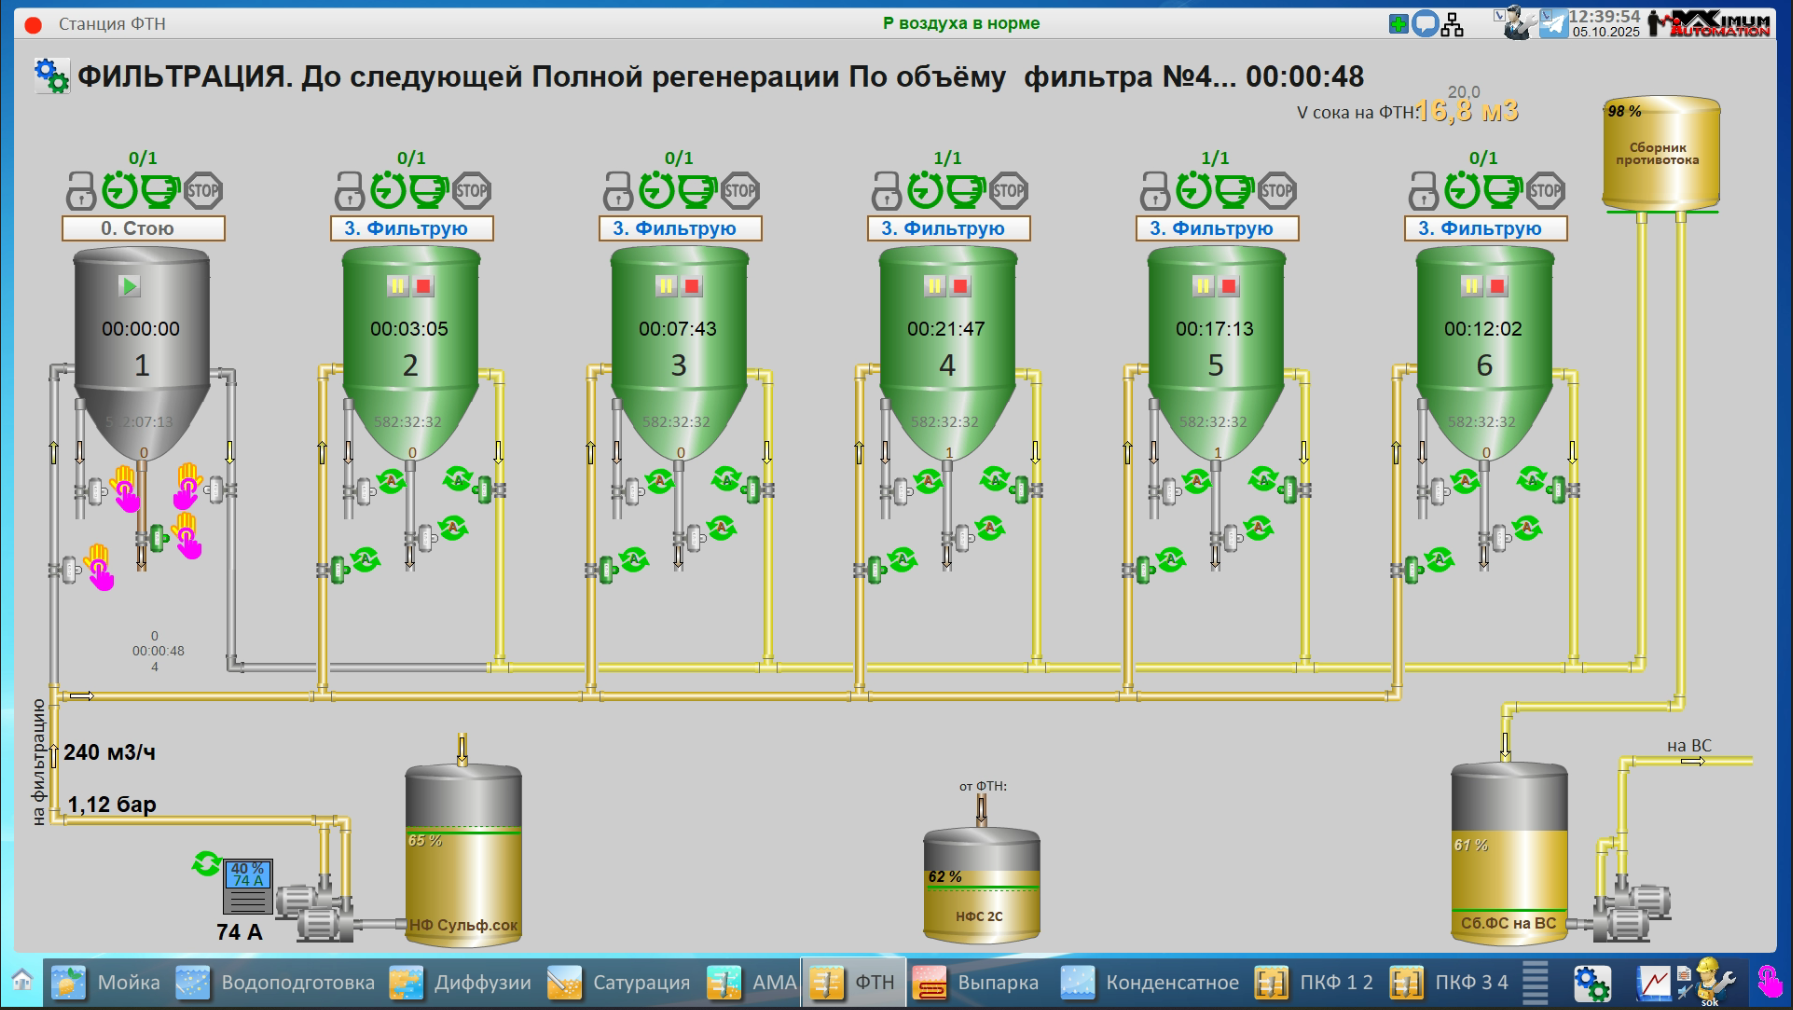Open the filter 1 state box '0. Стою'

point(143,229)
